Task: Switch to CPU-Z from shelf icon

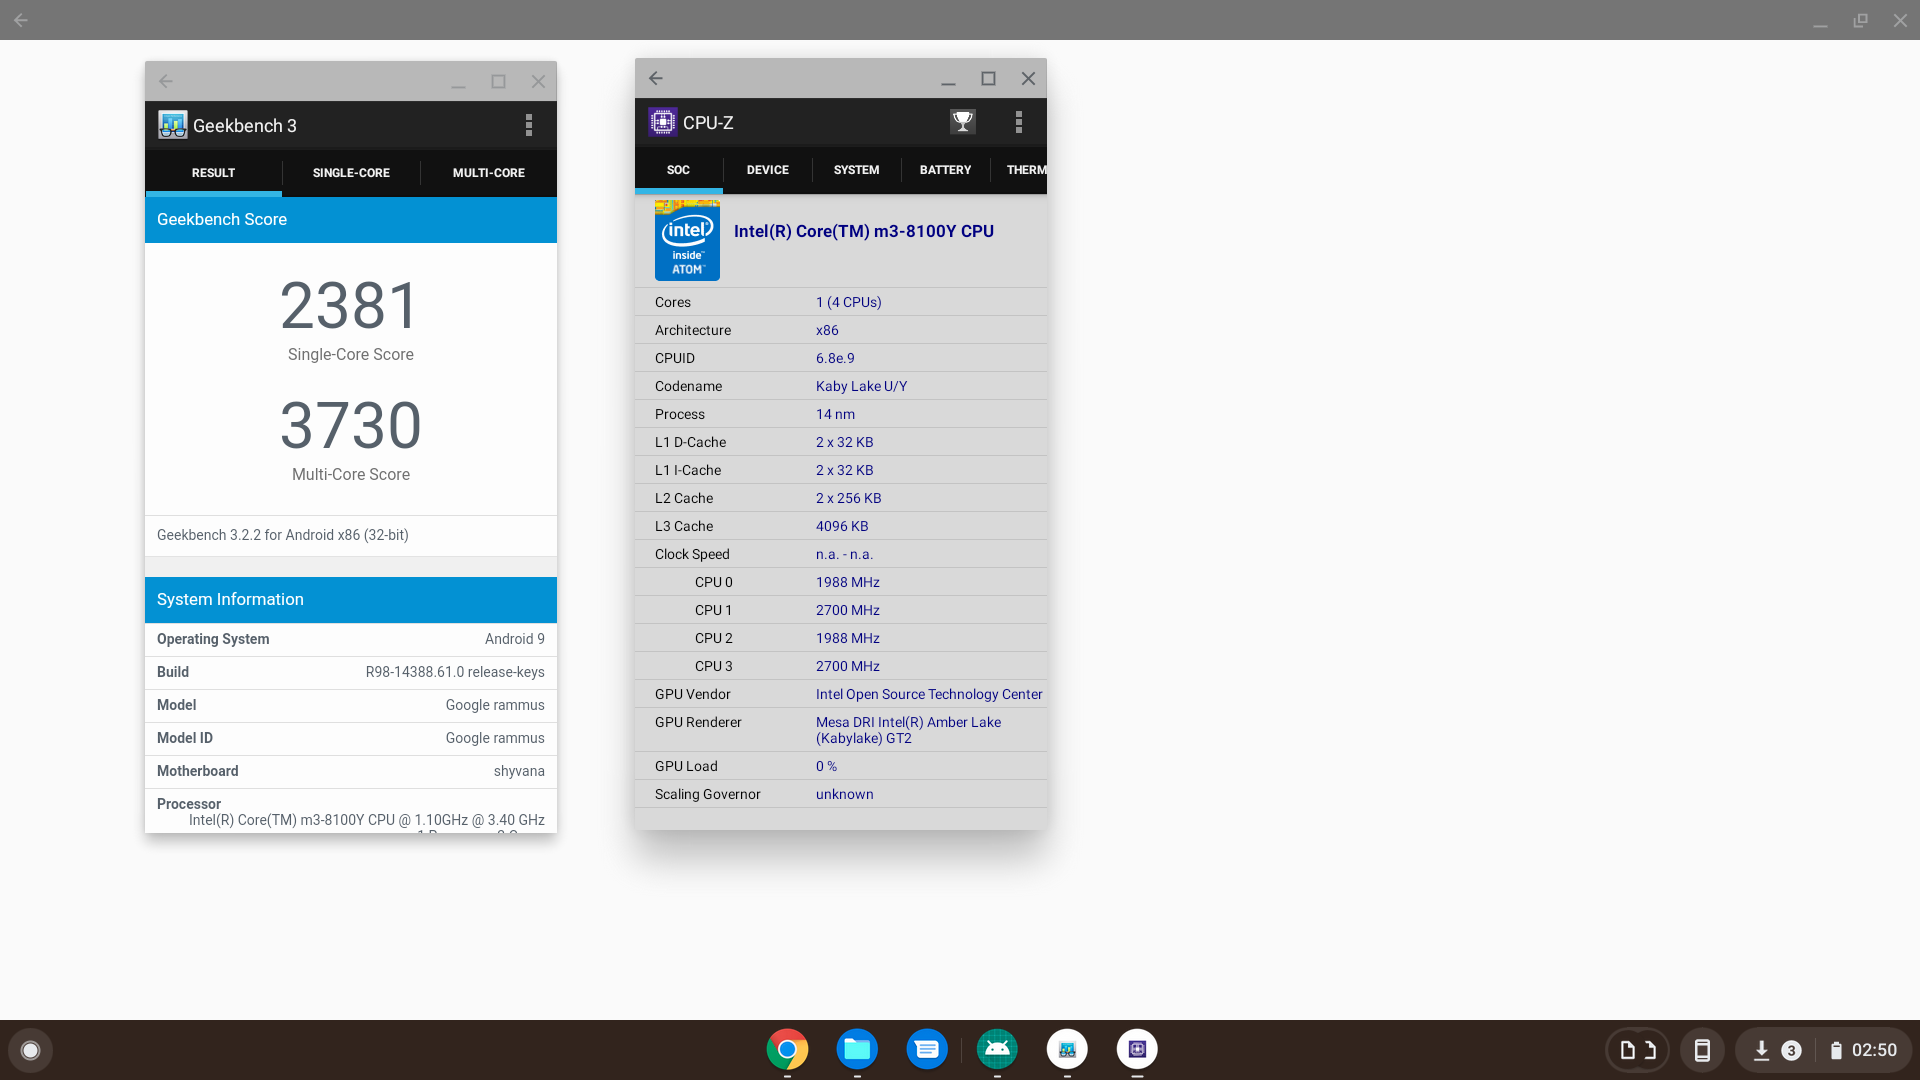Action: point(1137,1049)
